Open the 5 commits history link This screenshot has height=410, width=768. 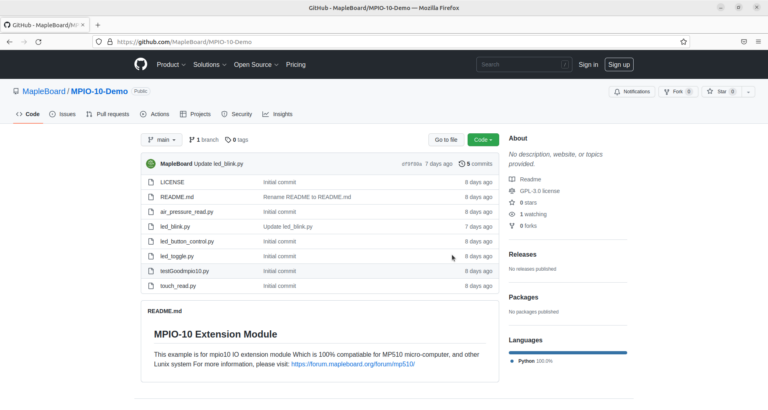476,164
